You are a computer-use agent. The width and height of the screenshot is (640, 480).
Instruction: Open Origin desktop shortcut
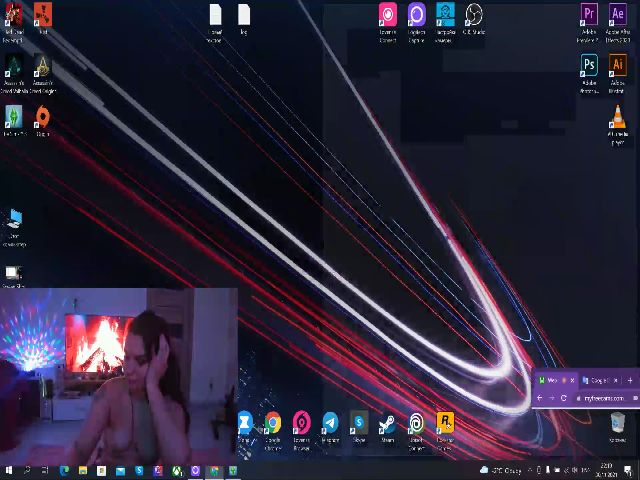(42, 117)
